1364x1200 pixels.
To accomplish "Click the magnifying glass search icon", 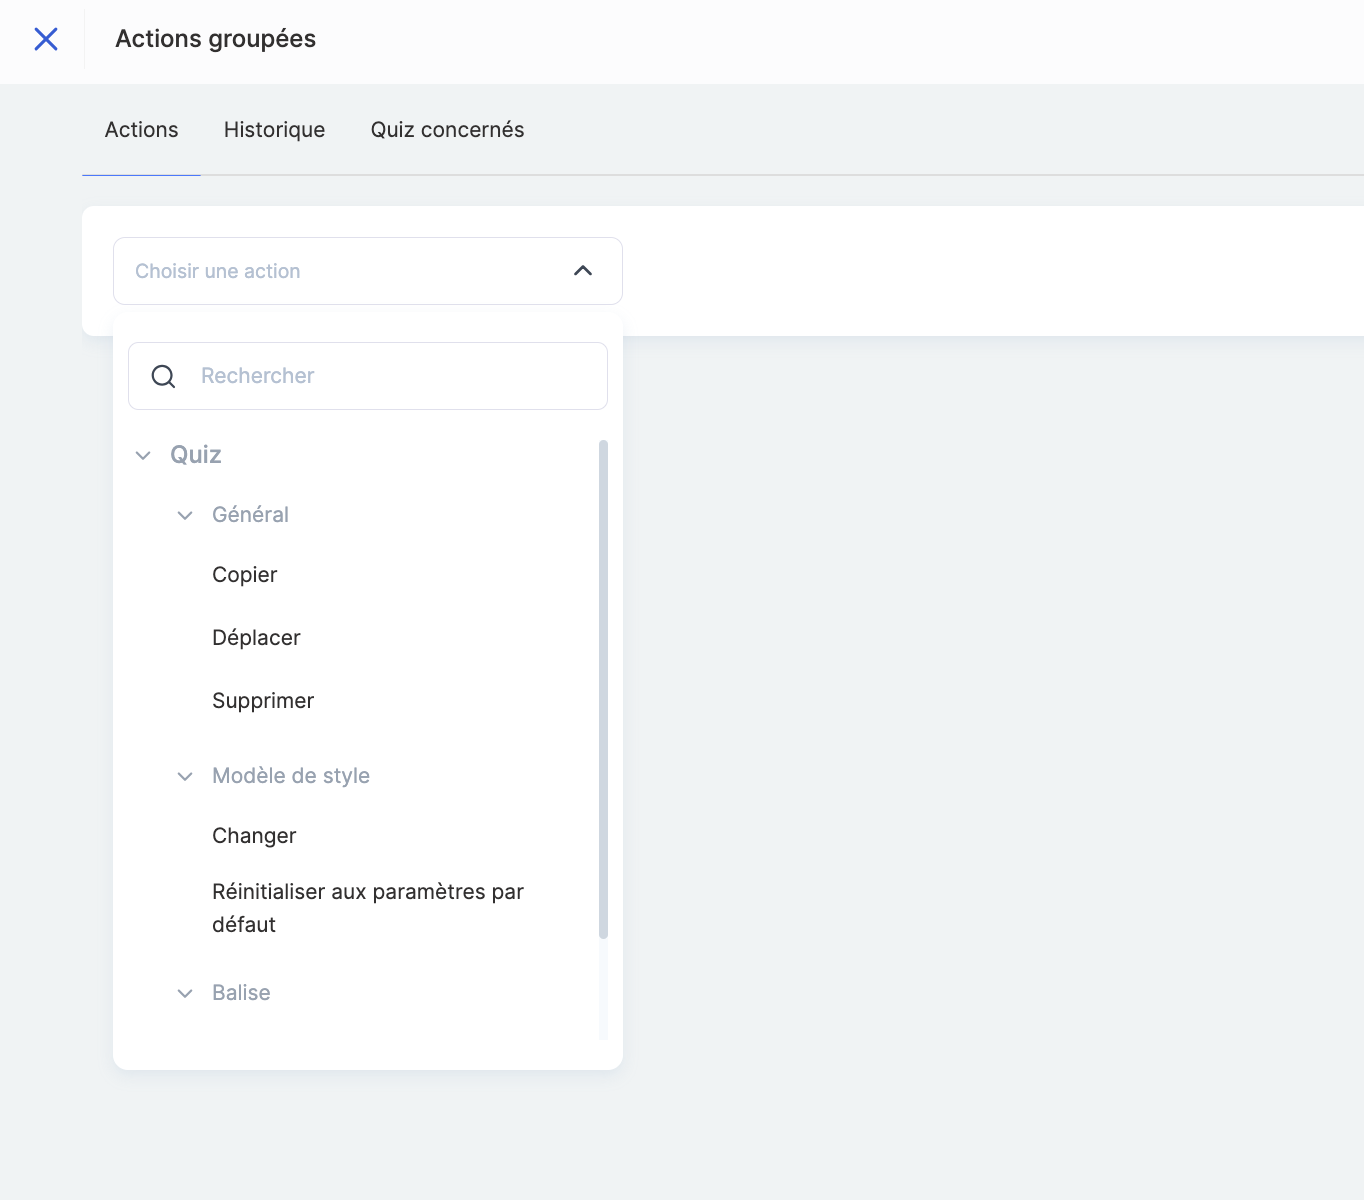I will click(x=163, y=376).
